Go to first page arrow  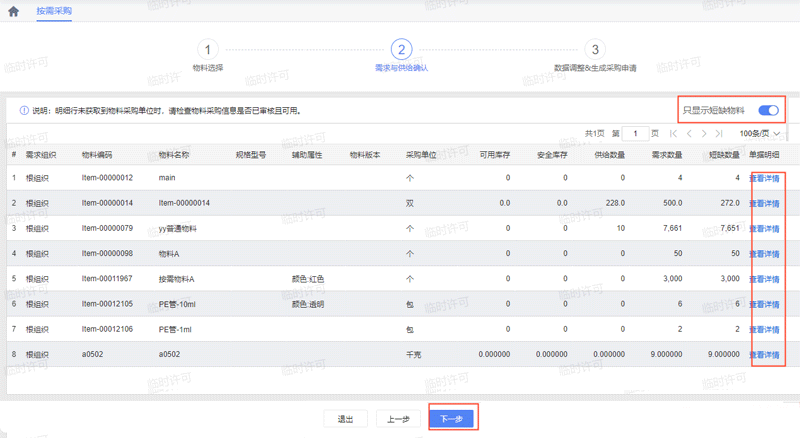click(673, 134)
